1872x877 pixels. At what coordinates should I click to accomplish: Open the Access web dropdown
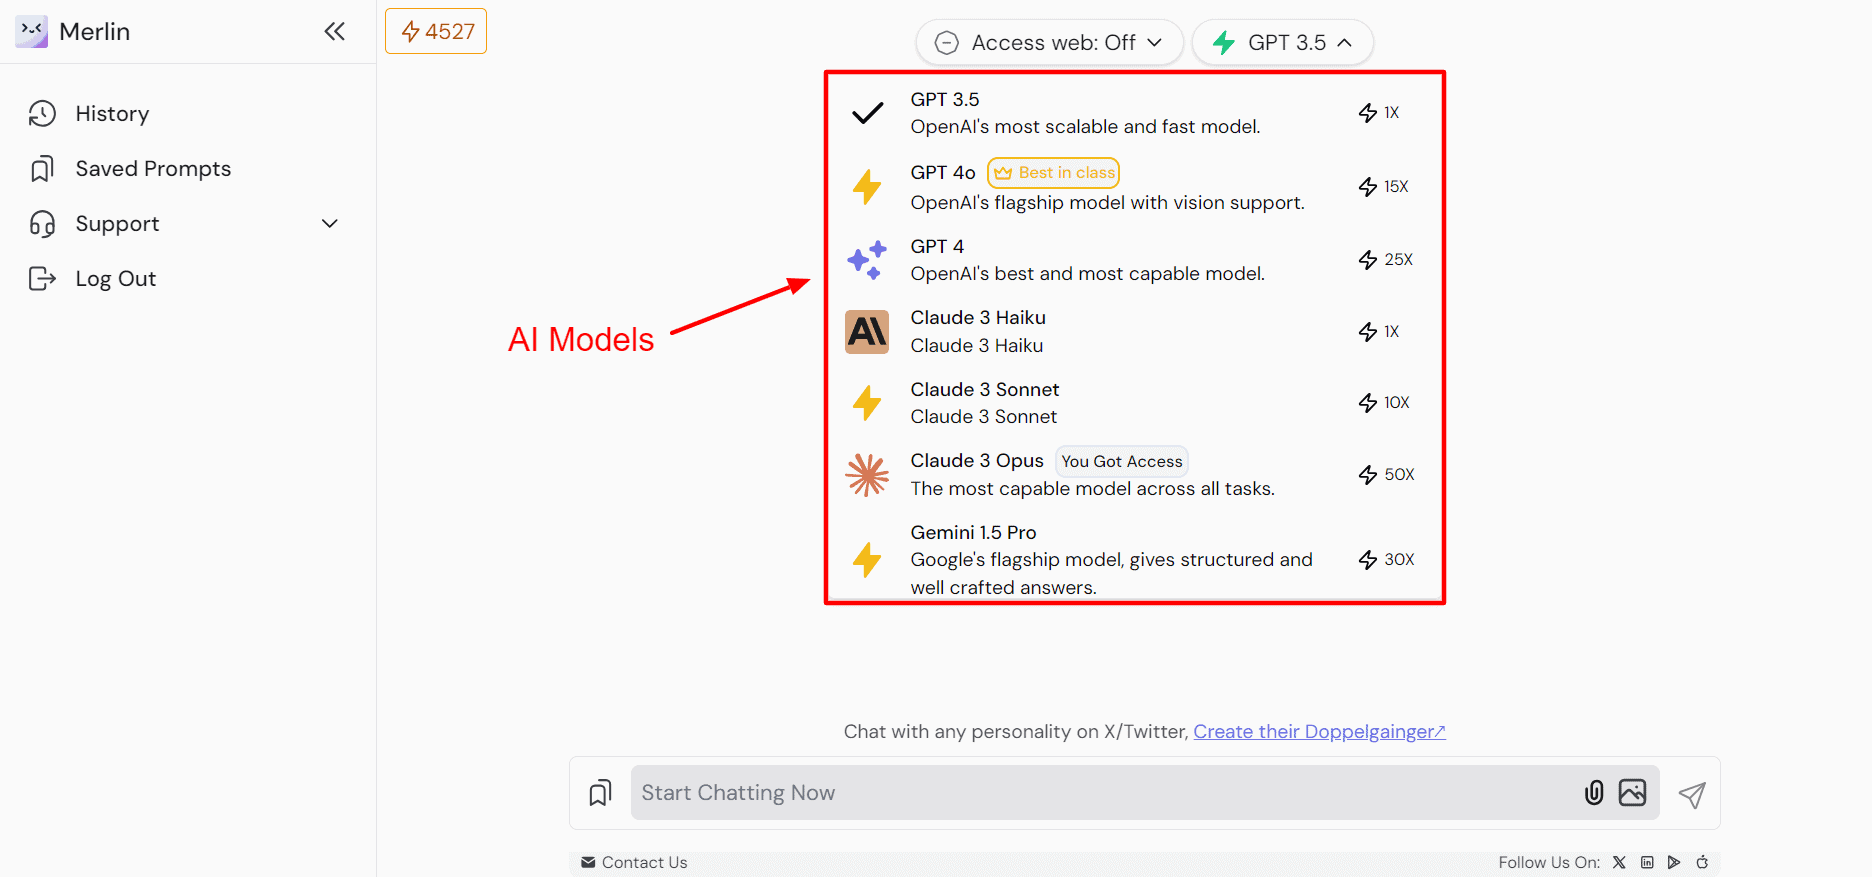click(1049, 43)
